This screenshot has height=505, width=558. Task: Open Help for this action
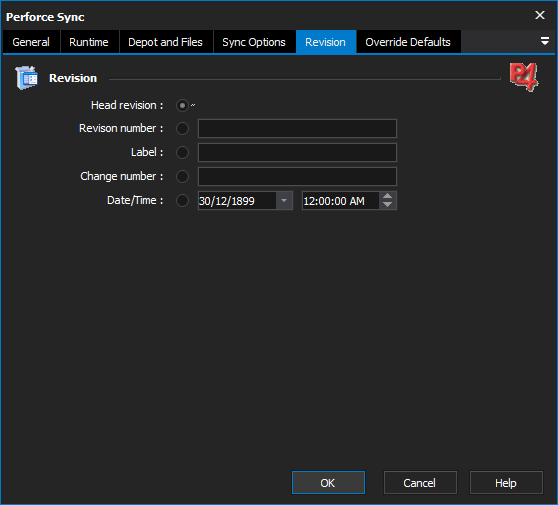(506, 483)
